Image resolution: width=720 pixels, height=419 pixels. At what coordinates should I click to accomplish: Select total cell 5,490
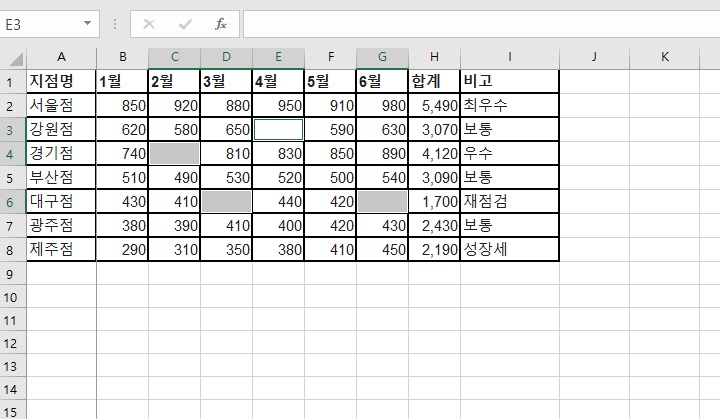[434, 106]
